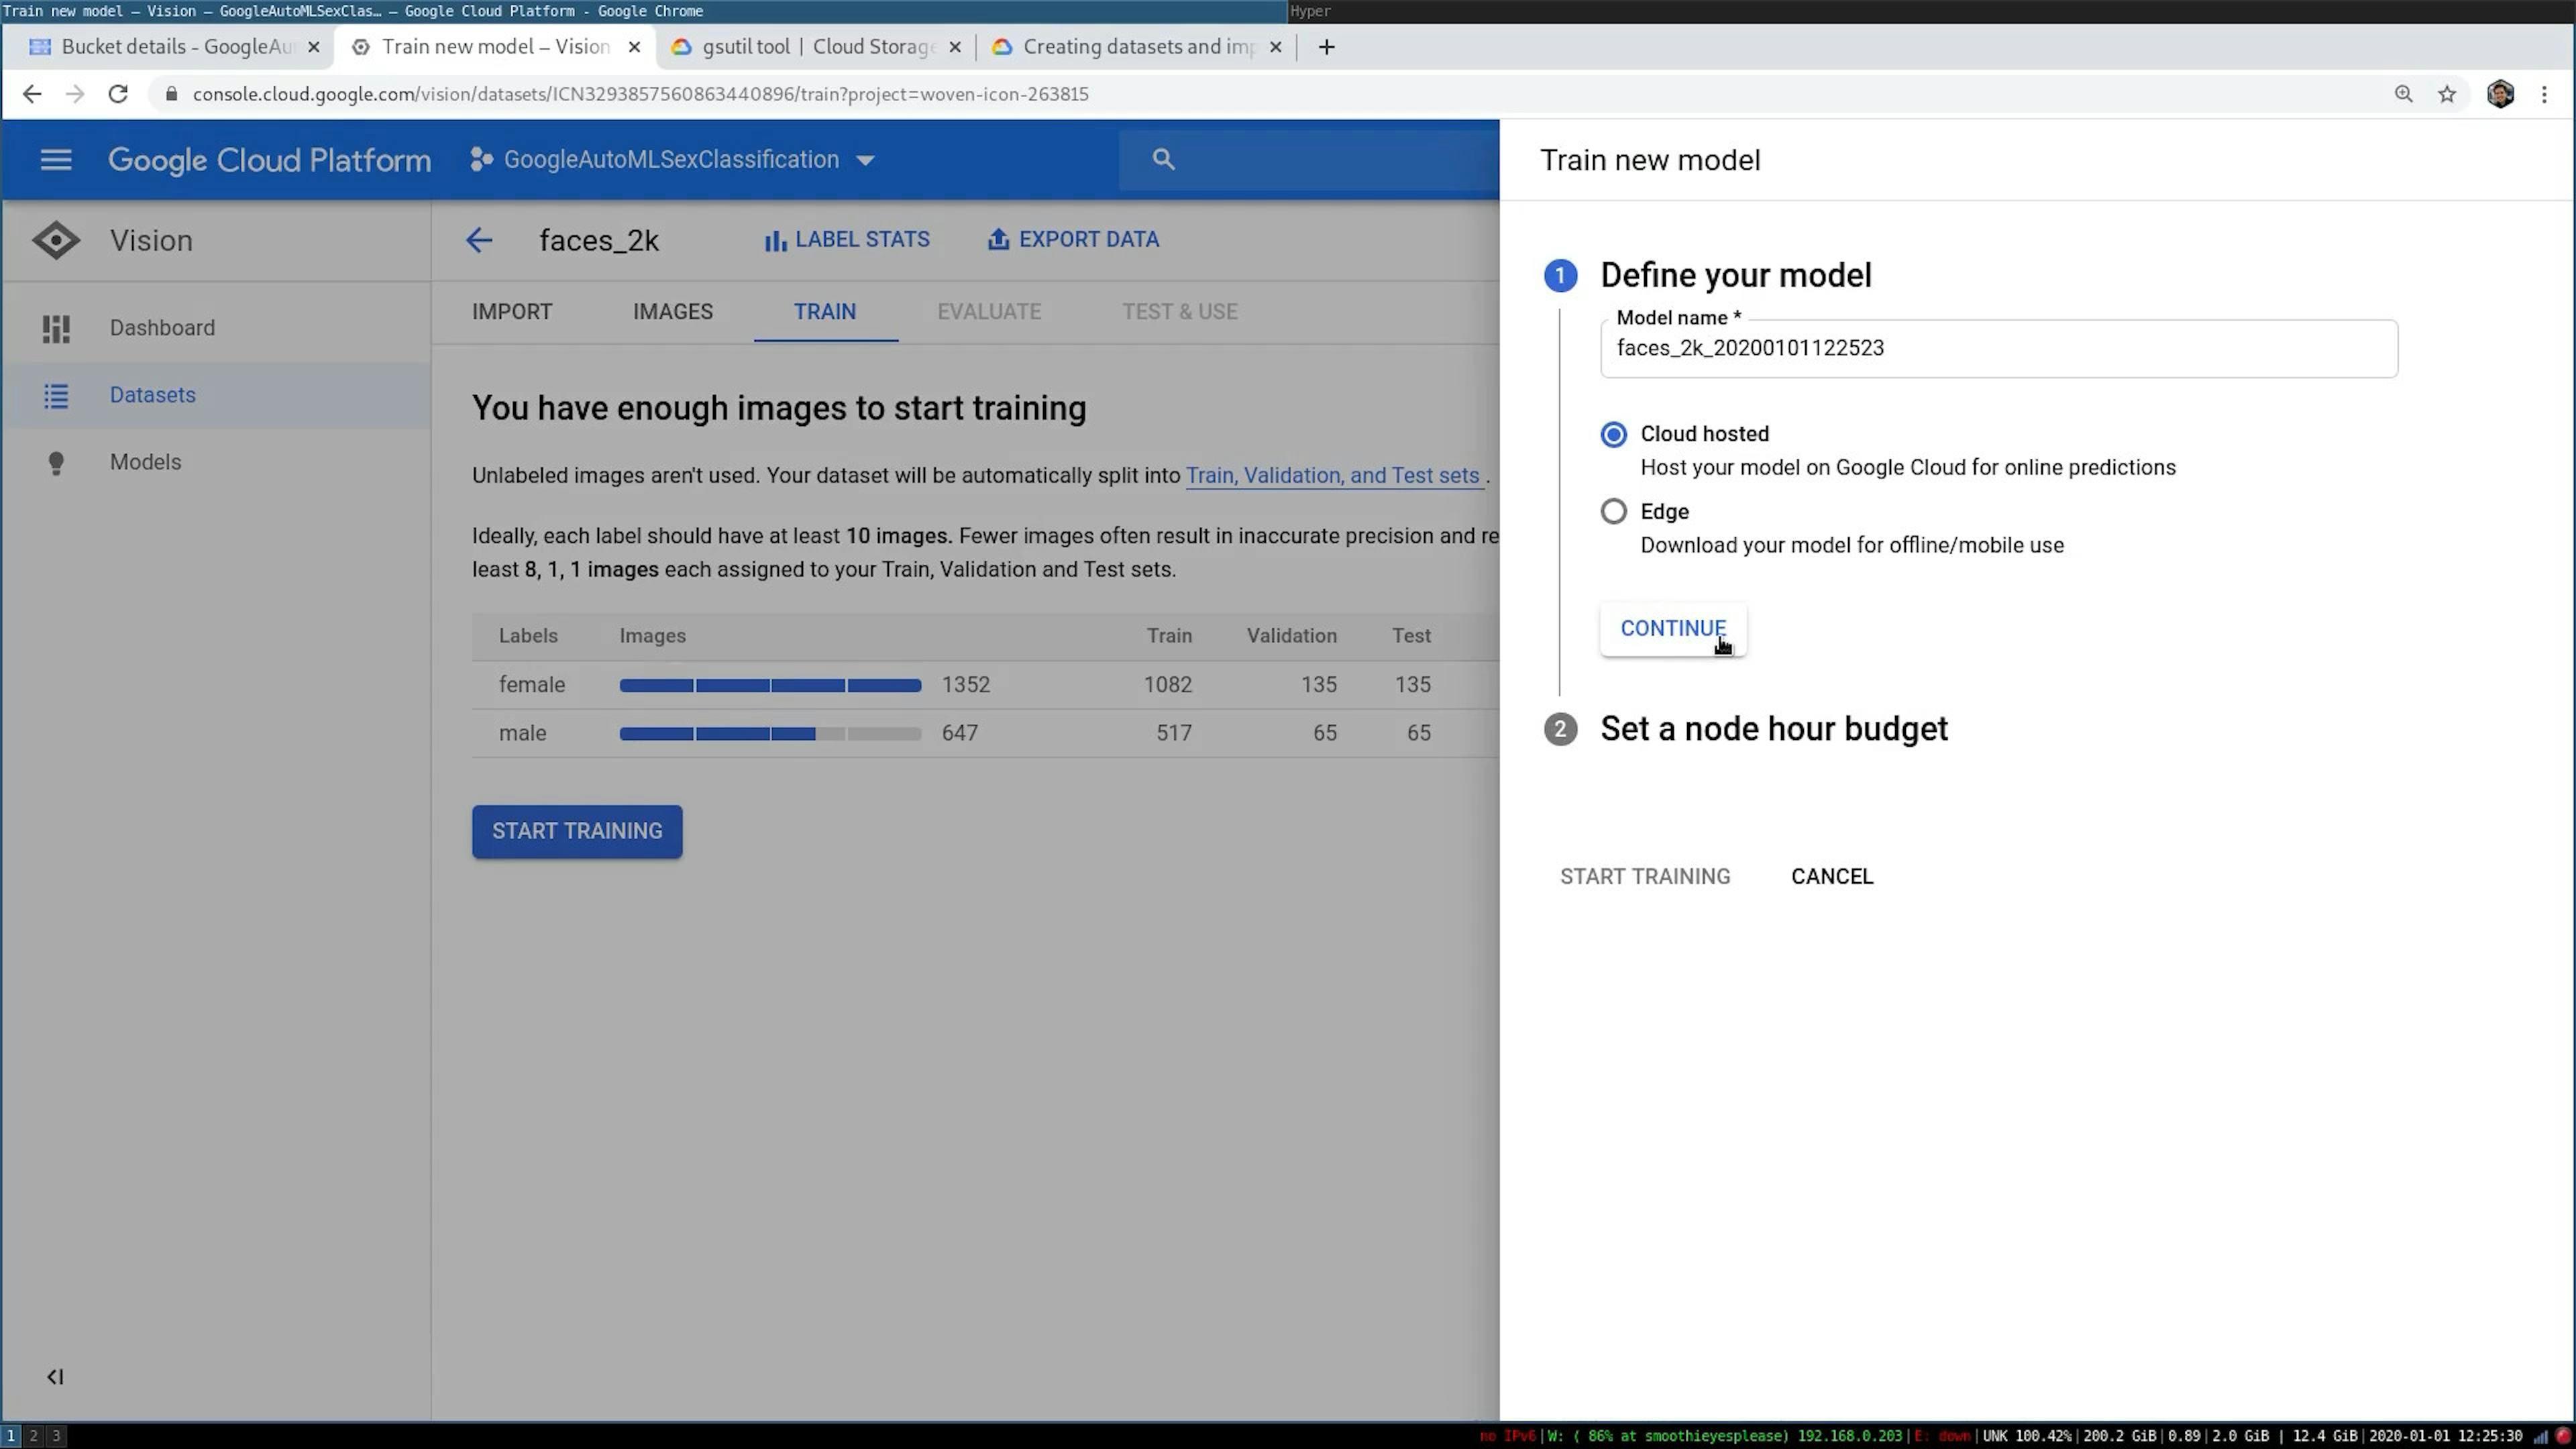Click the zoom magnifier icon in the address bar
This screenshot has height=1449, width=2576.
click(x=2403, y=94)
